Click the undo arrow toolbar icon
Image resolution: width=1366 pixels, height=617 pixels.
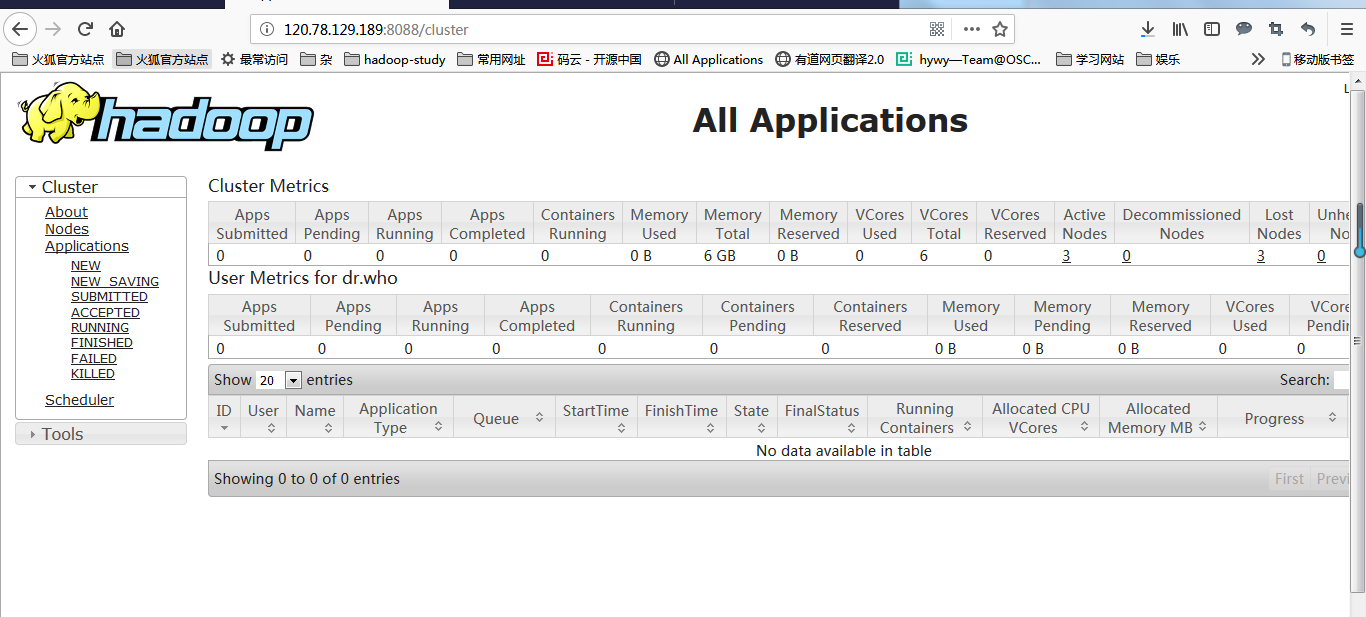pyautogui.click(x=1307, y=29)
